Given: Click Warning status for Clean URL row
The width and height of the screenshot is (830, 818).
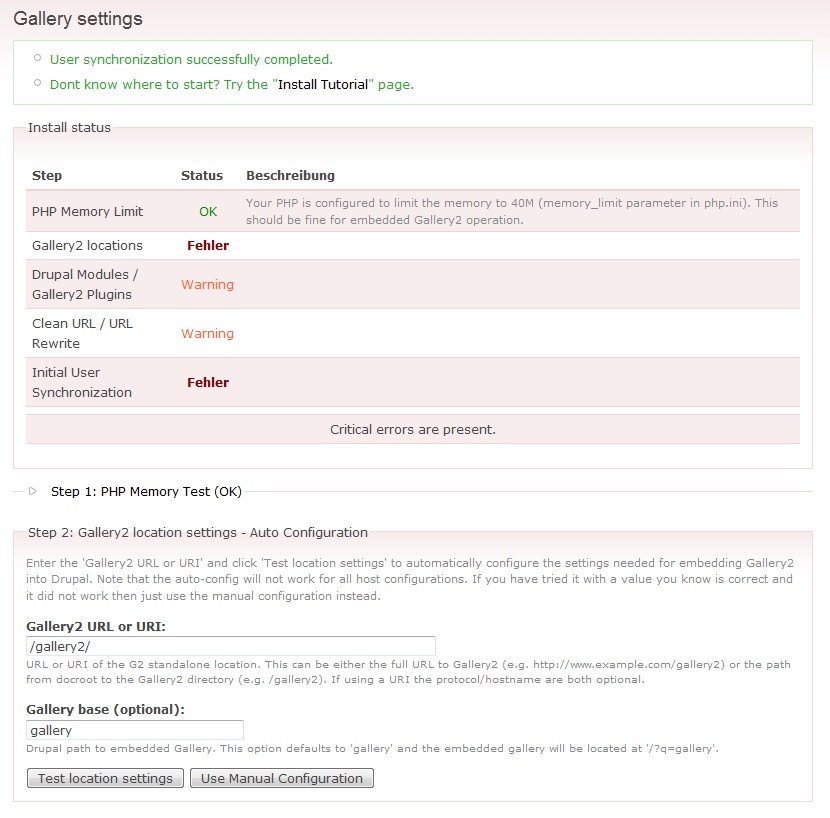Looking at the screenshot, I should pyautogui.click(x=207, y=334).
